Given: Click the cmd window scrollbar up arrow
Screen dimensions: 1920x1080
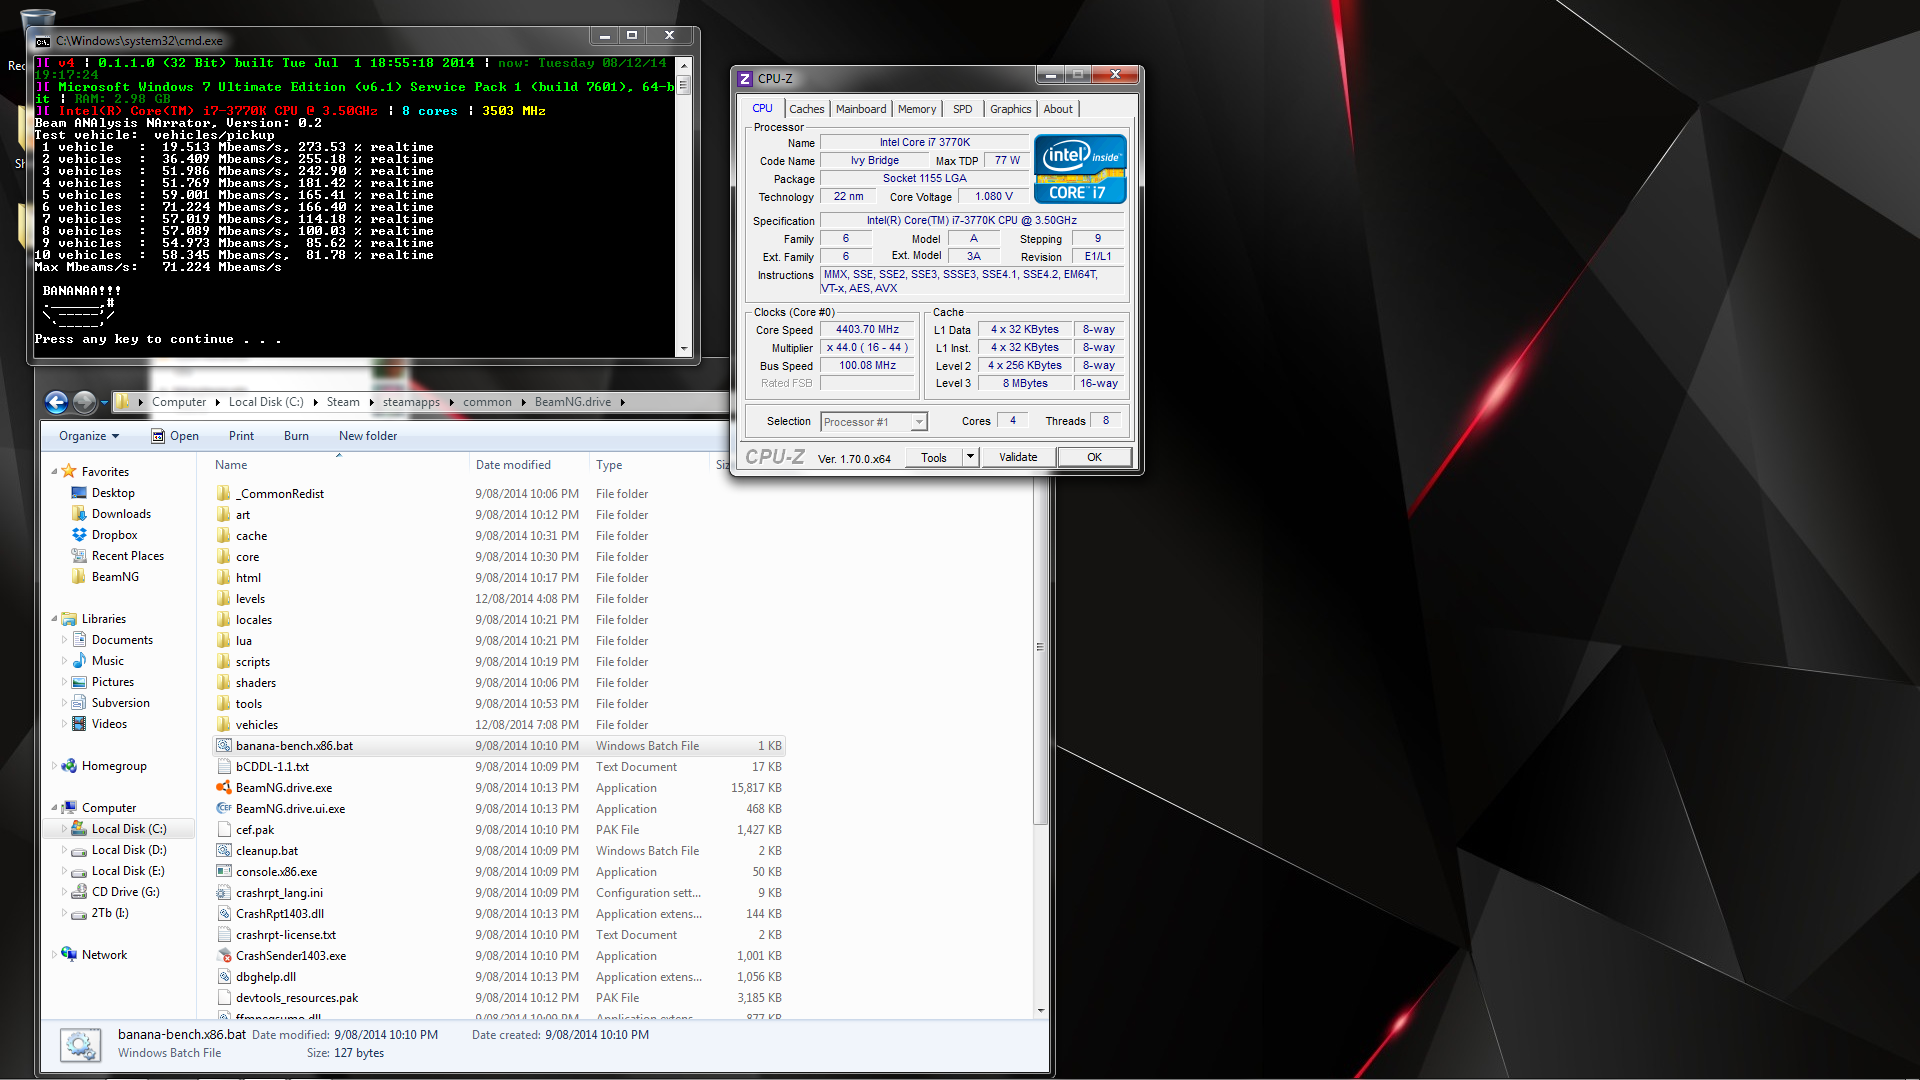Looking at the screenshot, I should coord(684,65).
